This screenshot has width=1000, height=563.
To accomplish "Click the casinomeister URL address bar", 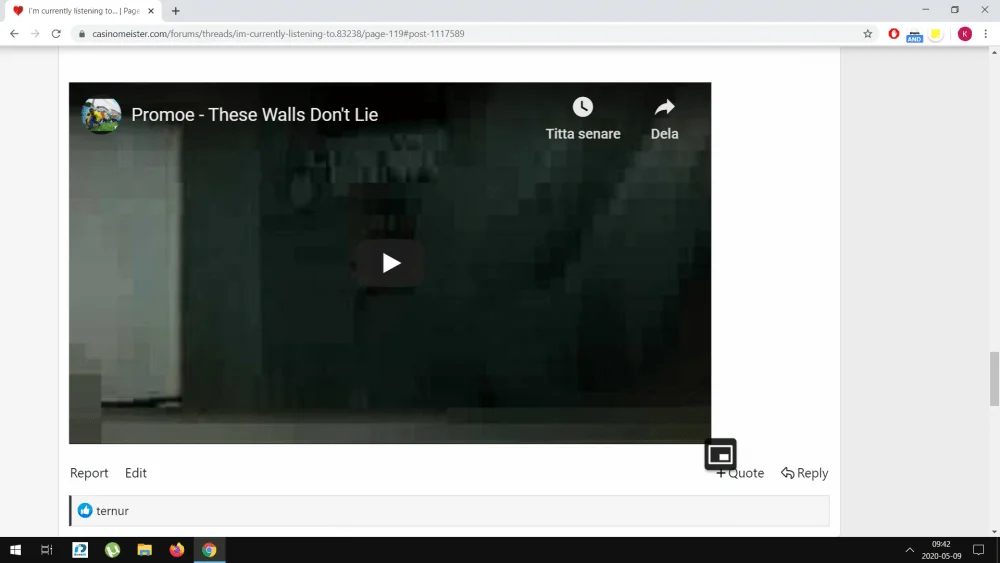I will 278,34.
